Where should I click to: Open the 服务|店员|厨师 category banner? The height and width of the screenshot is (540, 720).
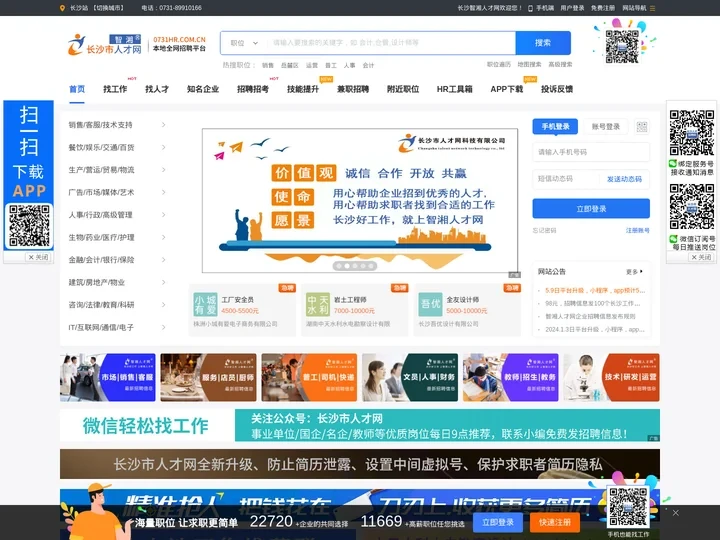pyautogui.click(x=208, y=377)
